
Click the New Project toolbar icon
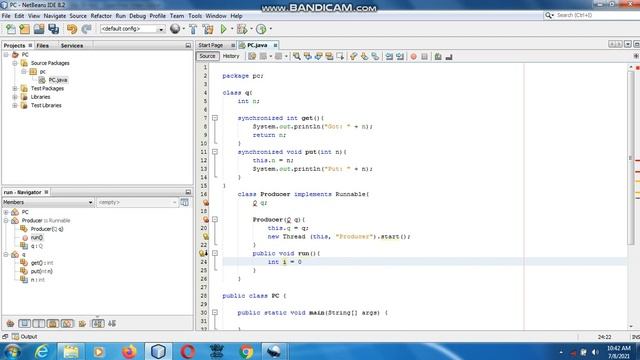25,29
